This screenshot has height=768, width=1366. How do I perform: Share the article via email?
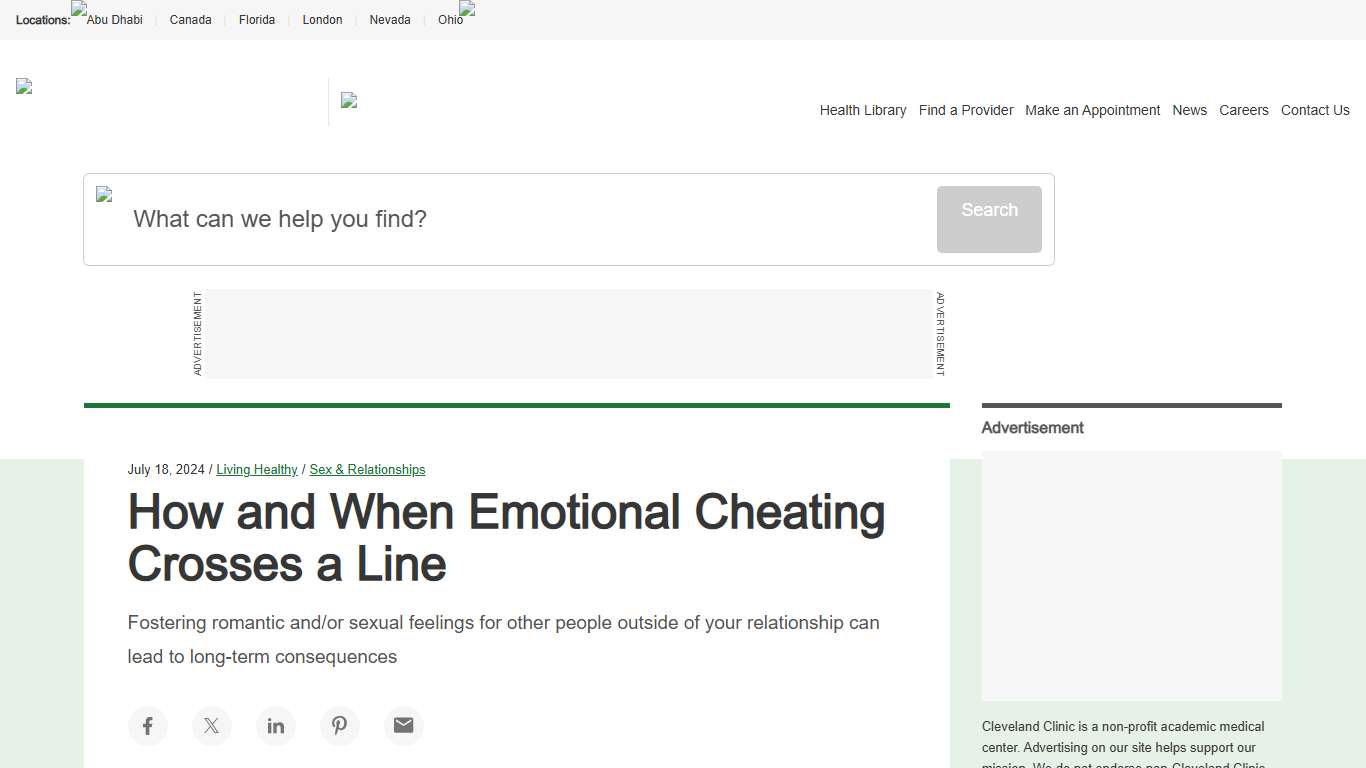pos(404,726)
